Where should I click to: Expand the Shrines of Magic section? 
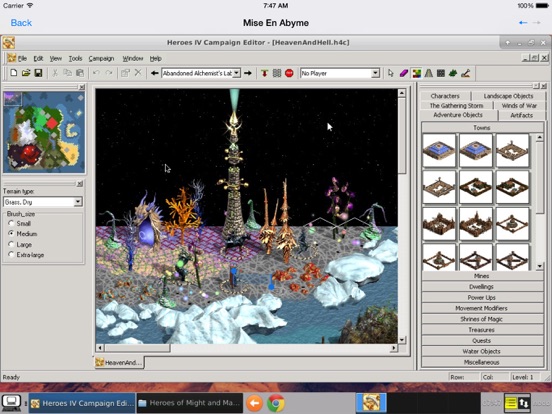pos(482,319)
